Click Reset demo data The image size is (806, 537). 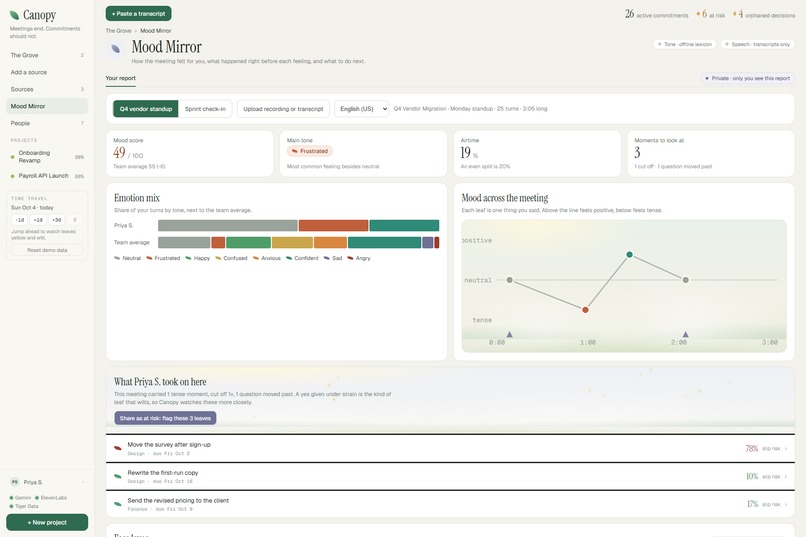click(x=47, y=250)
